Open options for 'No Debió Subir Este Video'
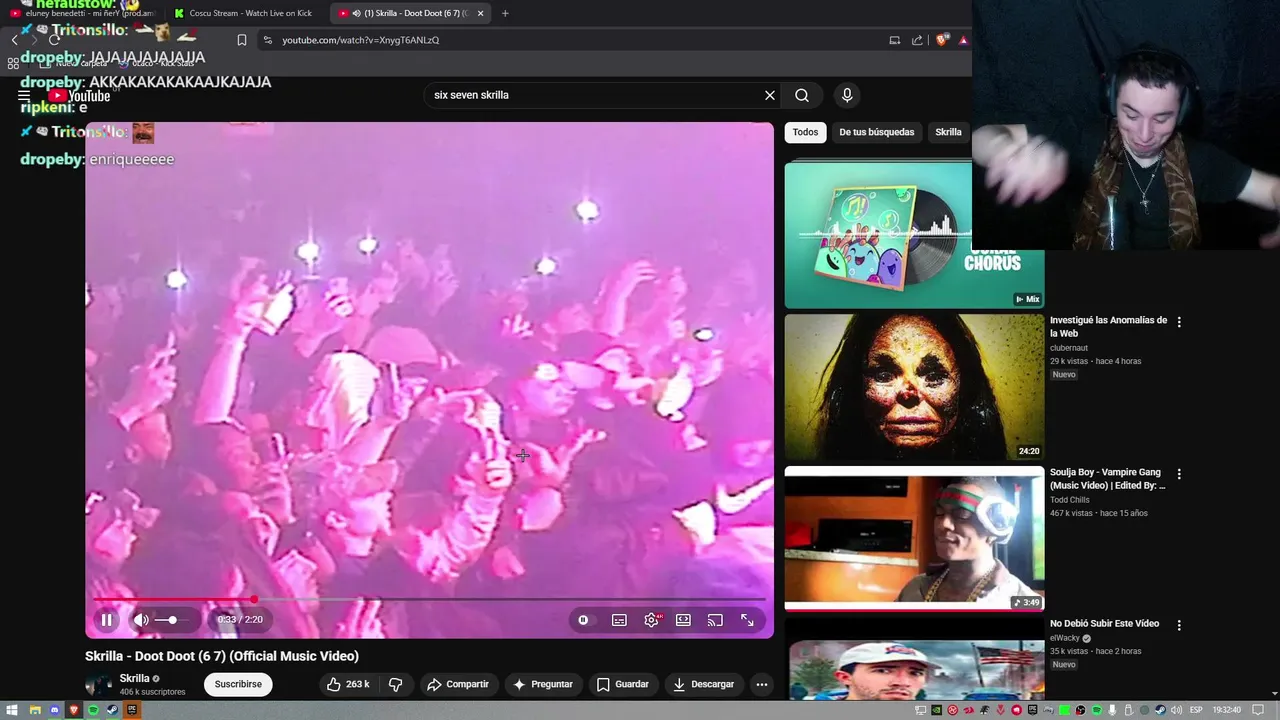1280x720 pixels. 1179,625
